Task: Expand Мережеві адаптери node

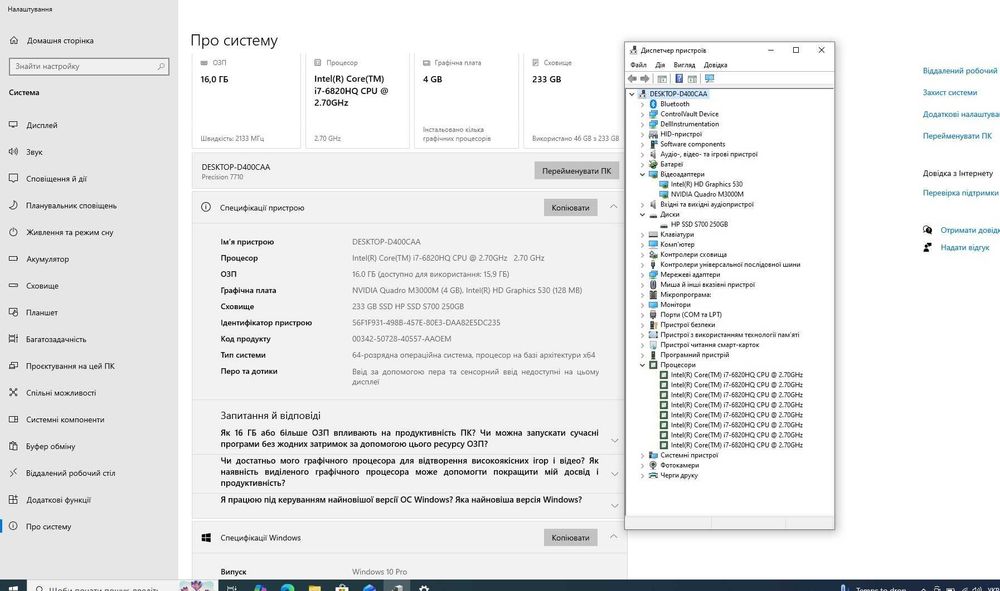Action: click(x=642, y=274)
